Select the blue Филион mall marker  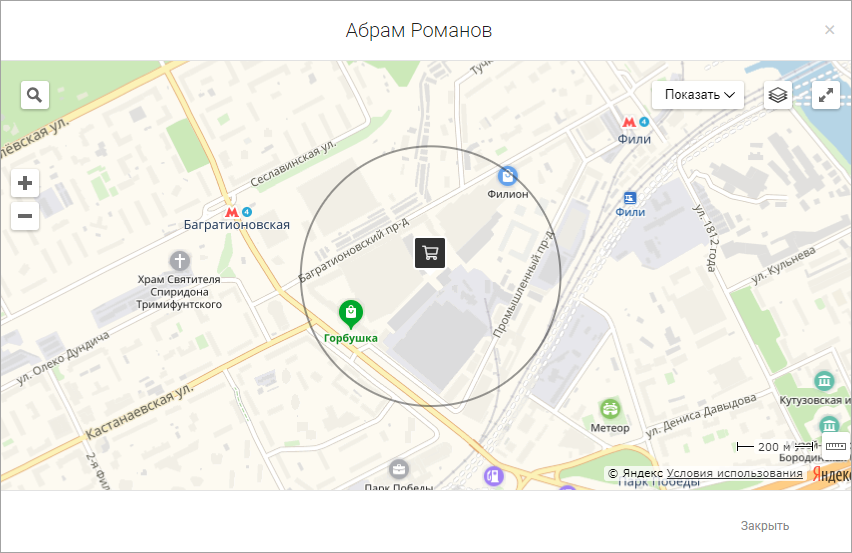[x=508, y=176]
